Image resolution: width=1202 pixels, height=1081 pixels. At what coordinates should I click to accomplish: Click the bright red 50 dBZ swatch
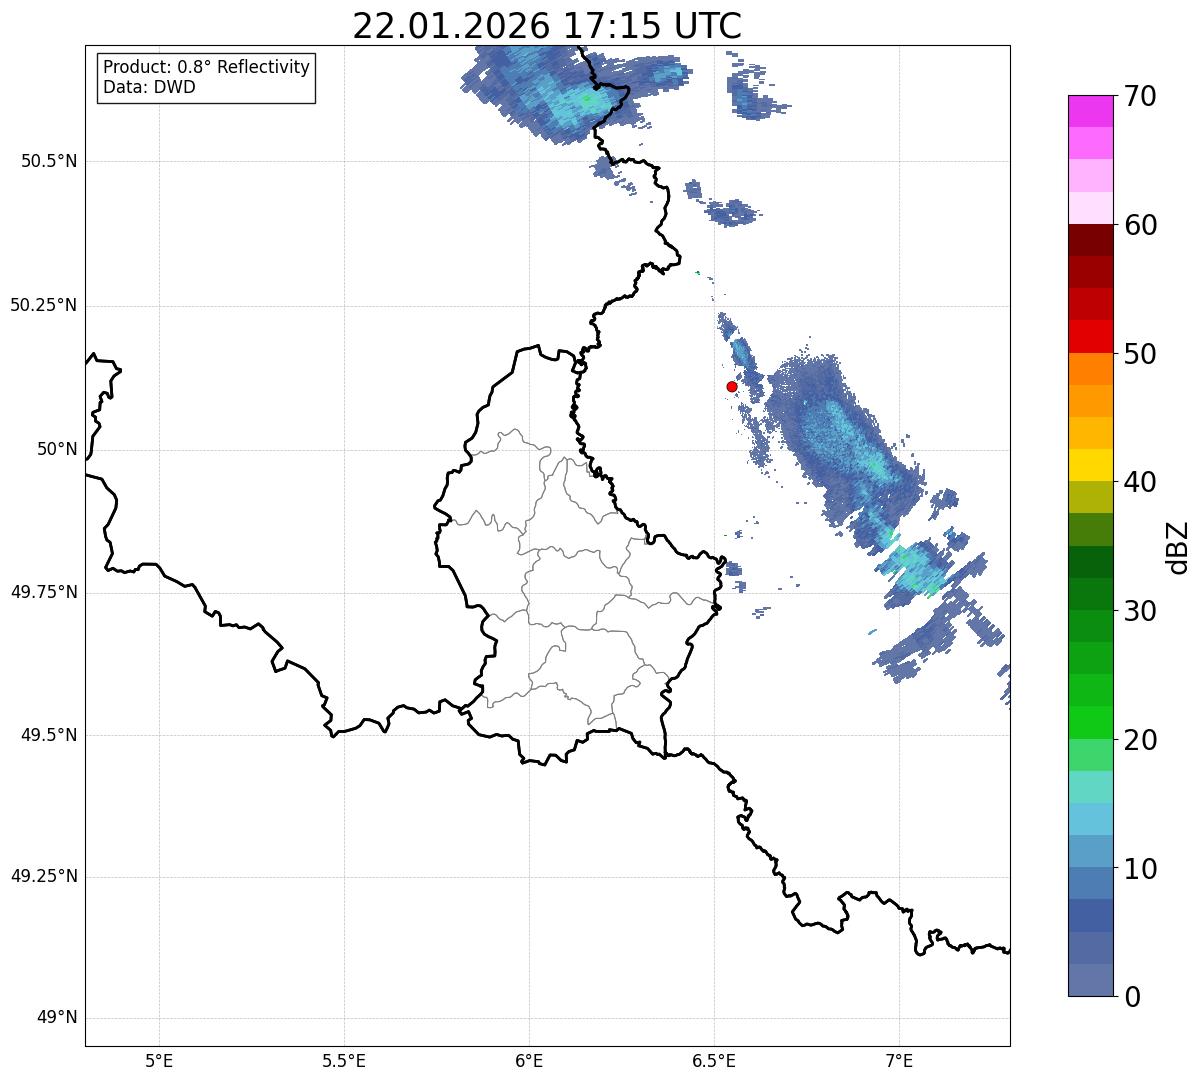[1090, 336]
